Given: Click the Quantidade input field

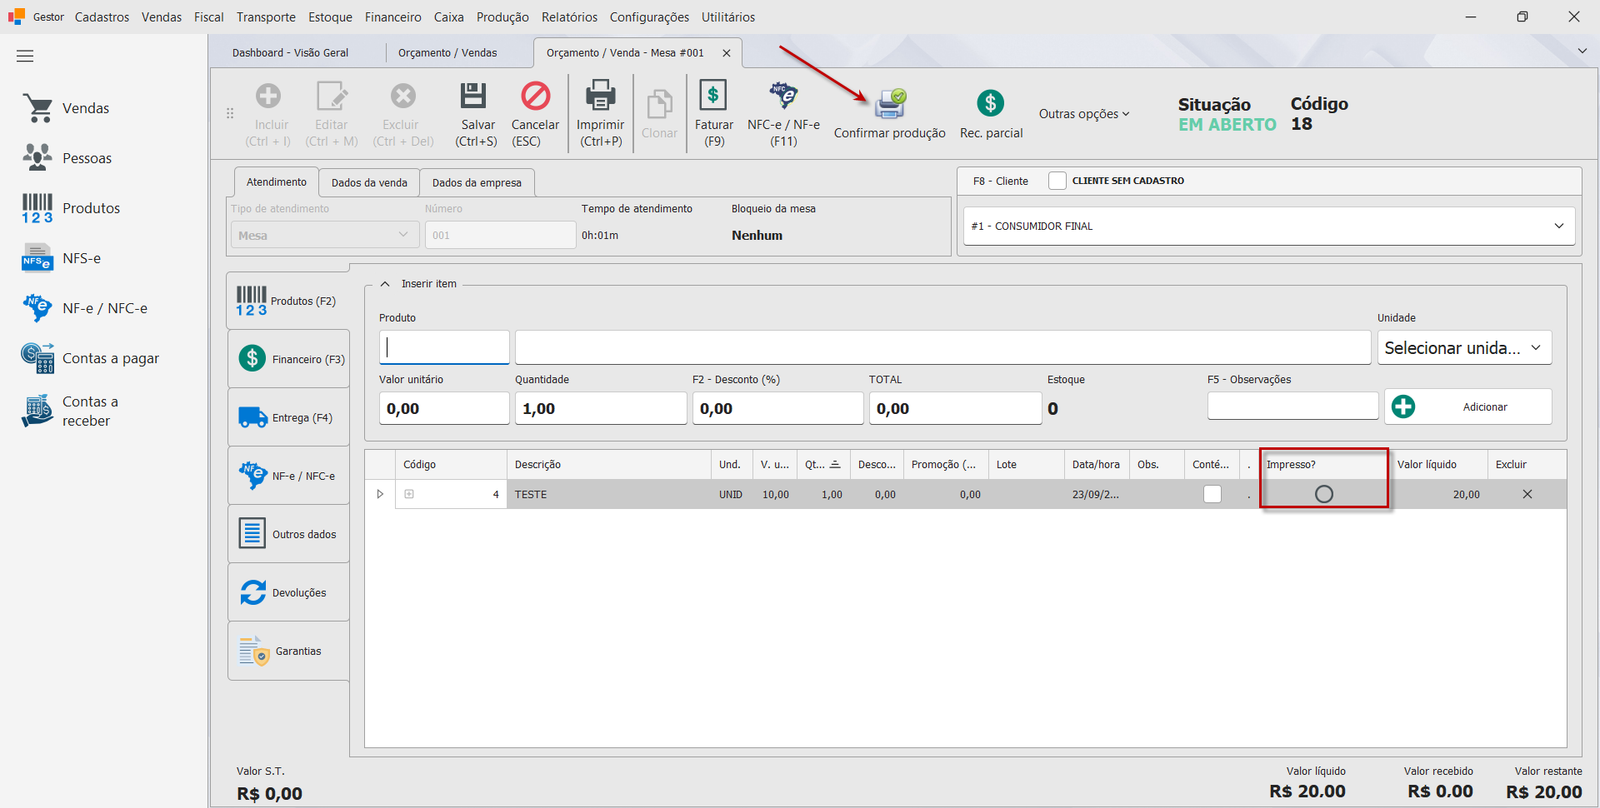Looking at the screenshot, I should (600, 408).
